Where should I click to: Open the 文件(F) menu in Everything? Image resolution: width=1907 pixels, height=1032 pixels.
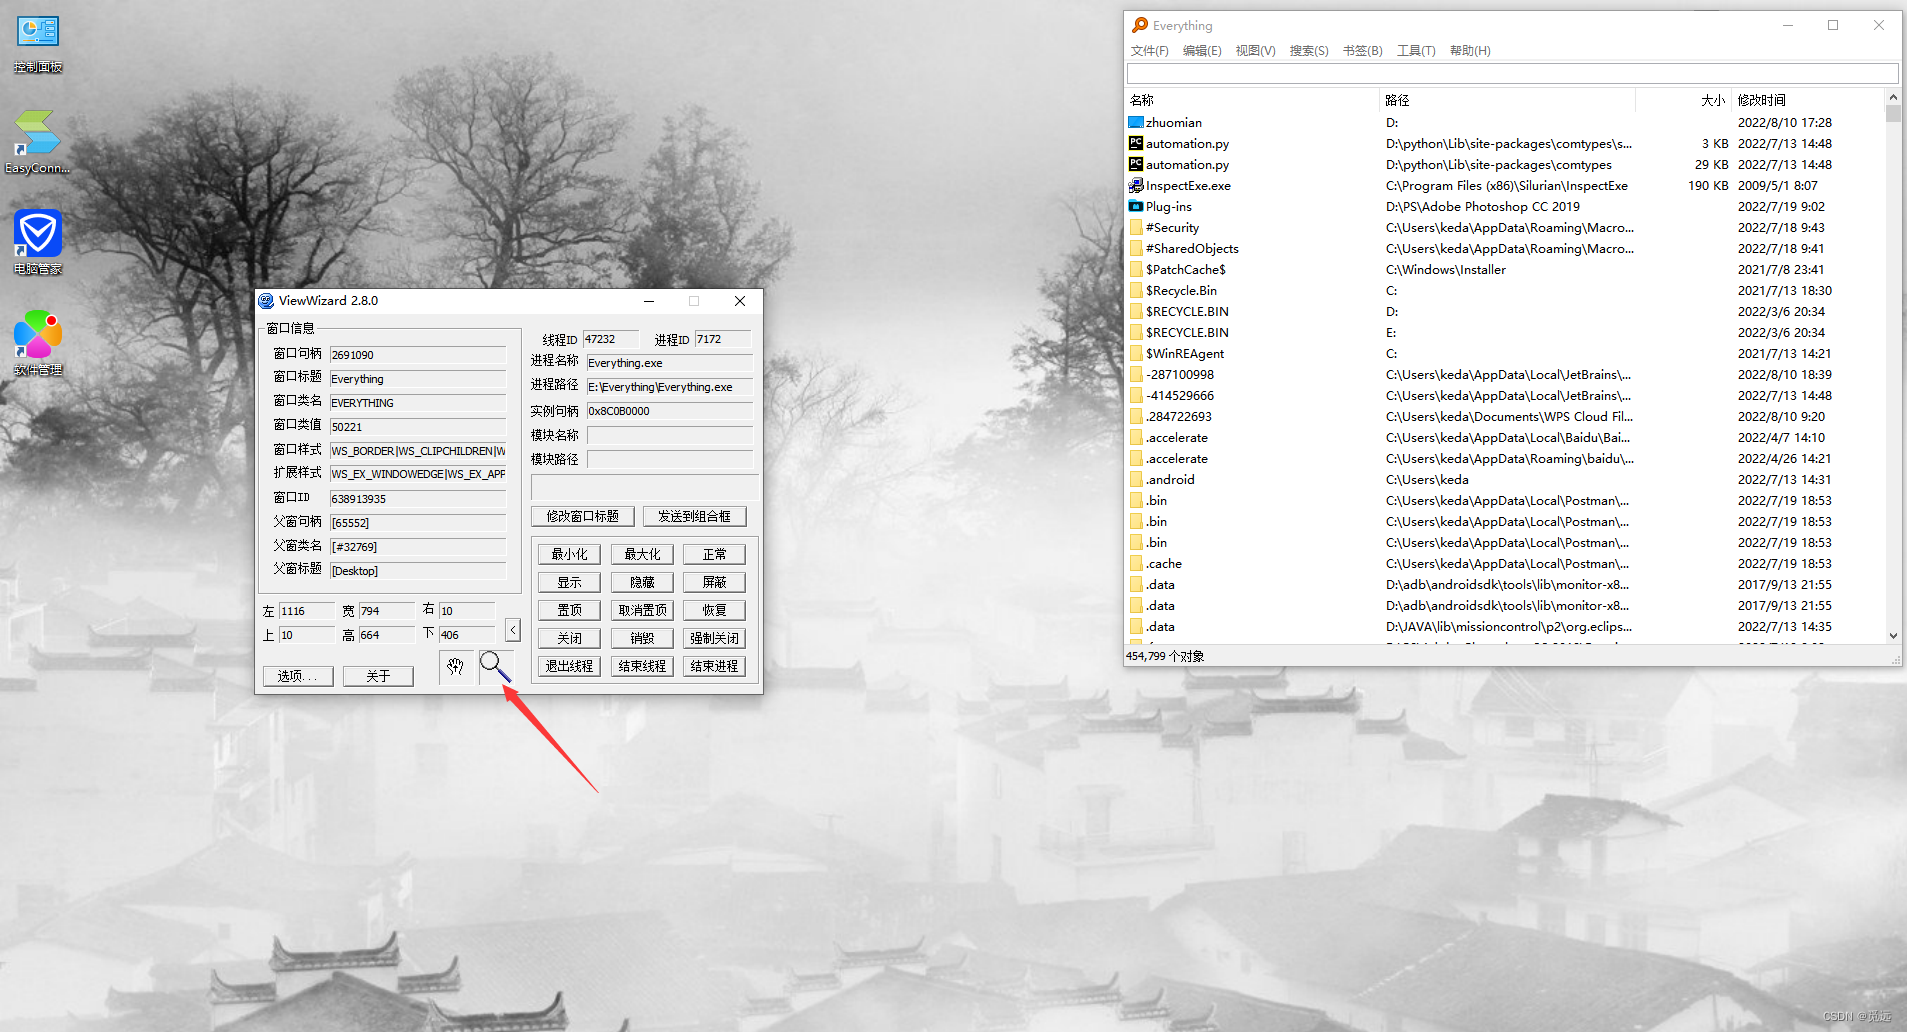(1149, 50)
